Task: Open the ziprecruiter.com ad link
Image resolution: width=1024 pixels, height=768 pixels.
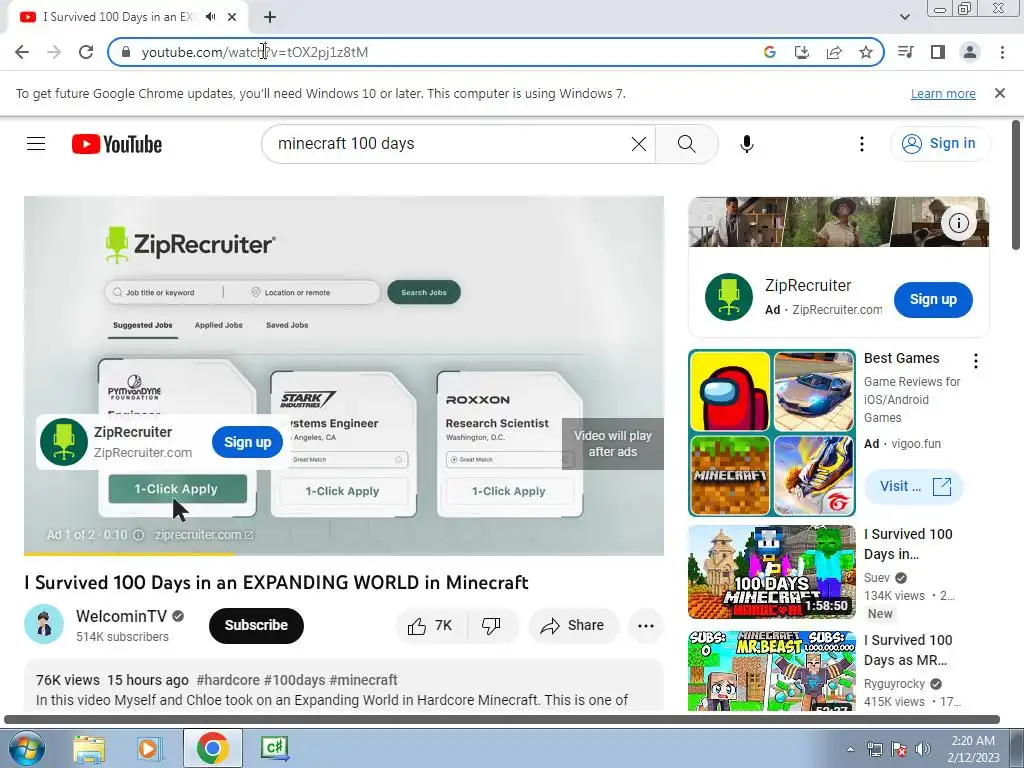Action: point(204,535)
